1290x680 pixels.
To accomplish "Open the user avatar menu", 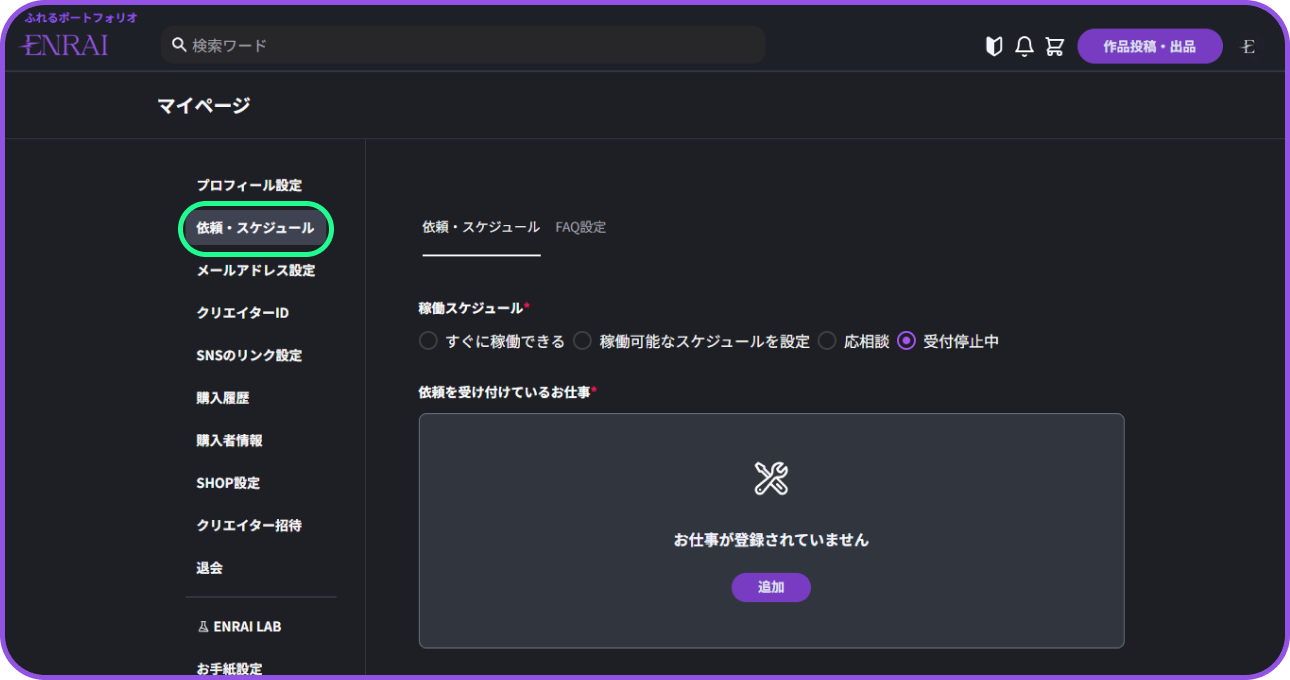I will point(1248,46).
